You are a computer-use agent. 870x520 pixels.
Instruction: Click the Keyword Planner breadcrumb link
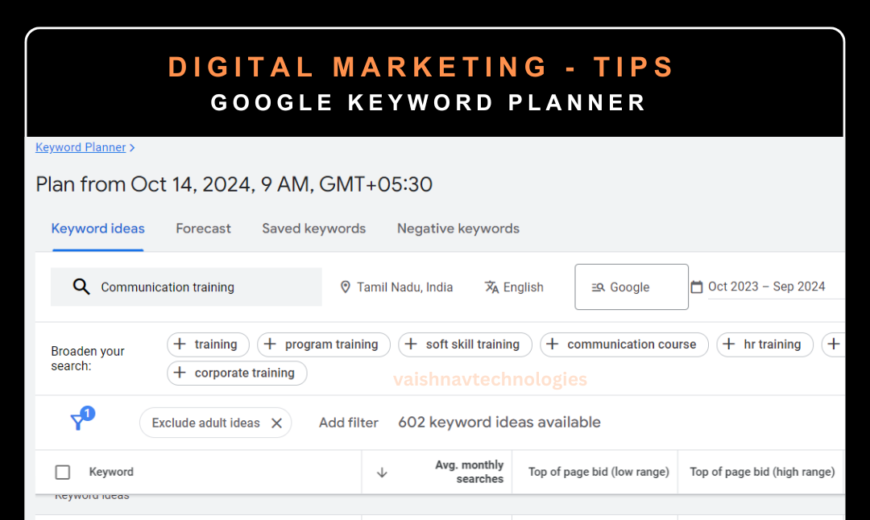coord(80,147)
